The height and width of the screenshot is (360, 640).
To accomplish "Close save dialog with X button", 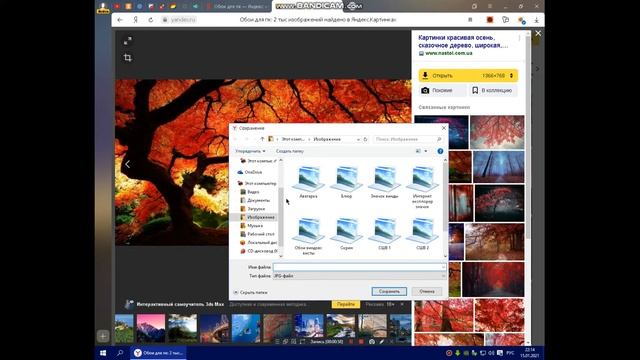I will (444, 128).
